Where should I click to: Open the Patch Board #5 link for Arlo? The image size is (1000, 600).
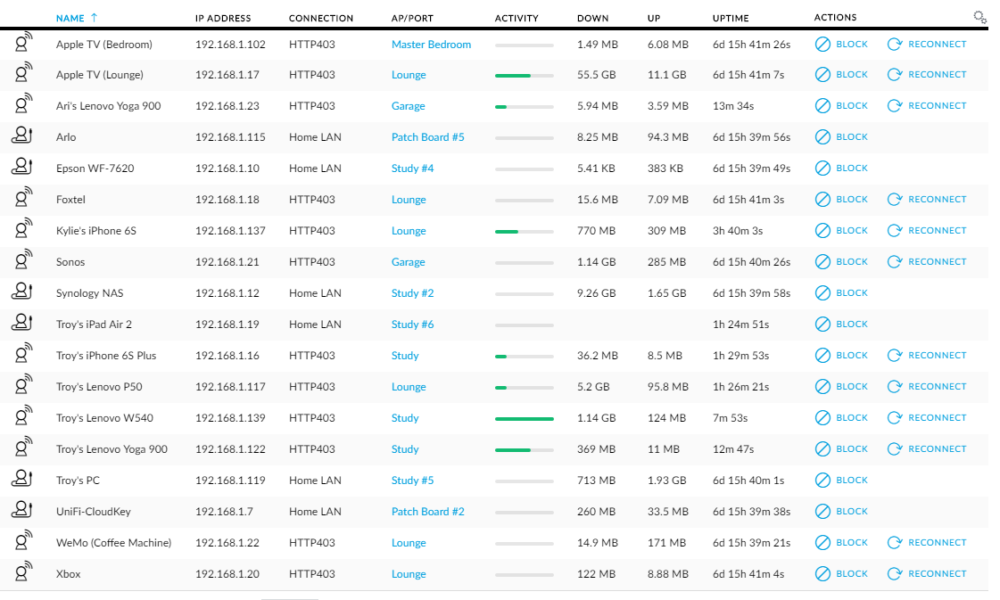tap(428, 137)
